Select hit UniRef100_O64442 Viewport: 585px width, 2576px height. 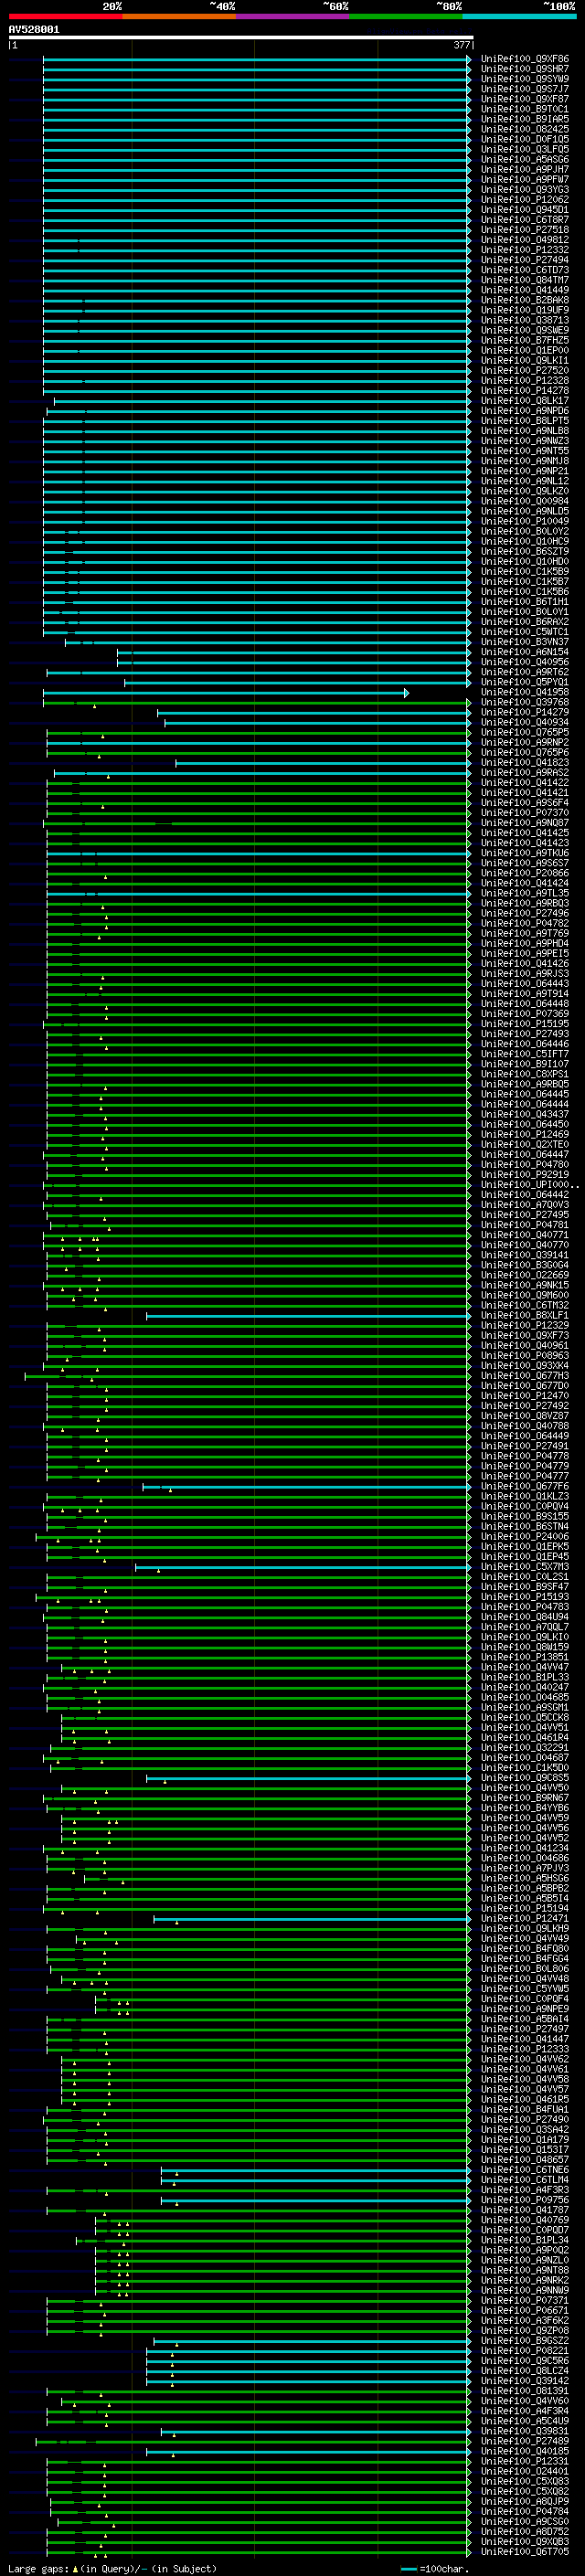click(524, 1195)
